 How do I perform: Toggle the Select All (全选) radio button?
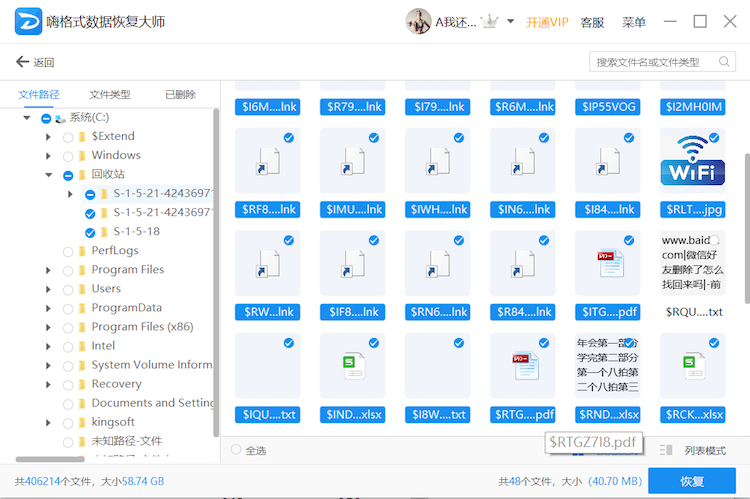236,450
